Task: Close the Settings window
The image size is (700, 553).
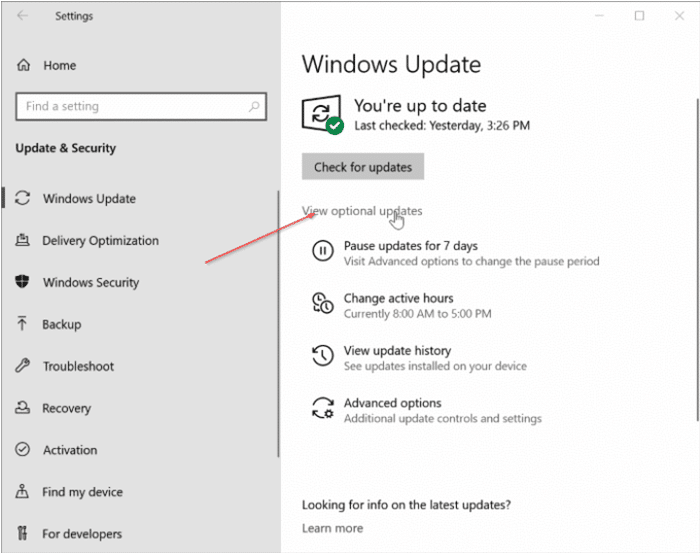Action: point(679,16)
